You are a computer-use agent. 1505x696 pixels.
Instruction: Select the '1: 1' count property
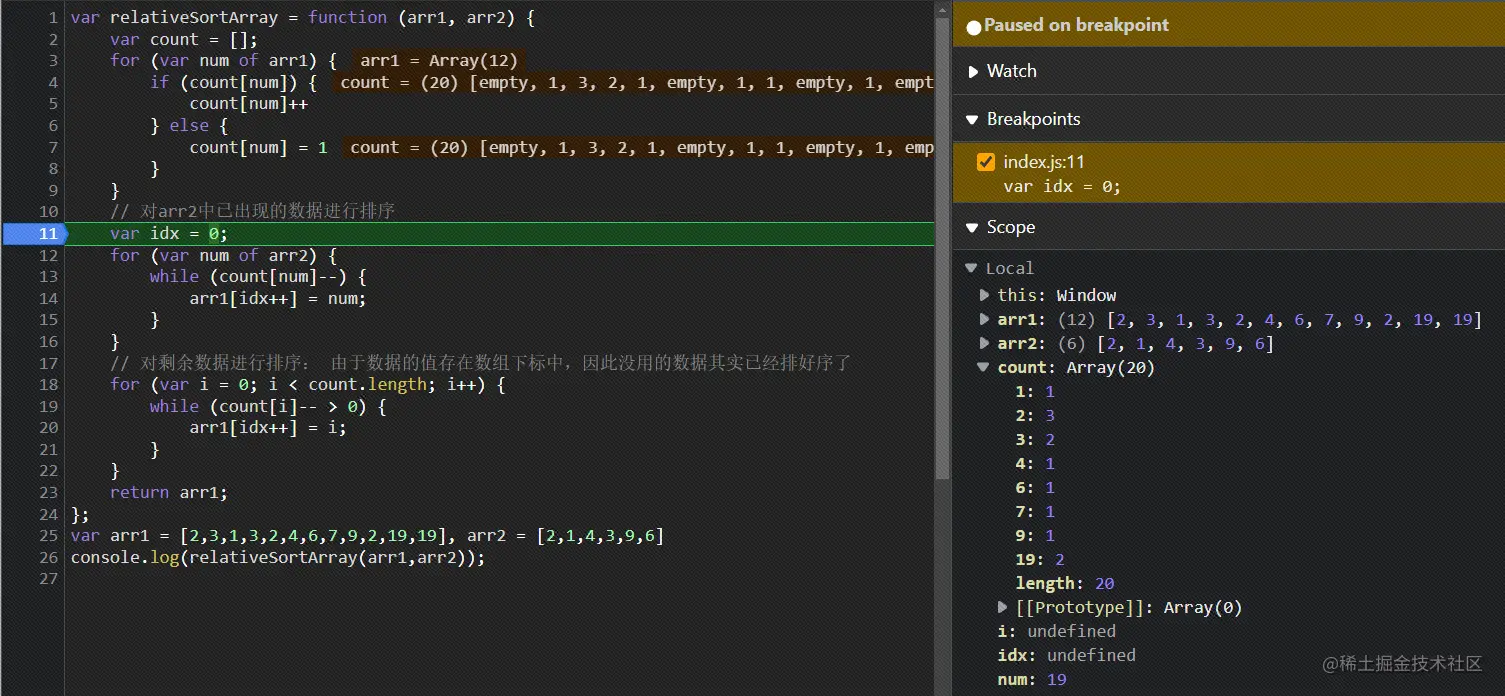pyautogui.click(x=1035, y=391)
